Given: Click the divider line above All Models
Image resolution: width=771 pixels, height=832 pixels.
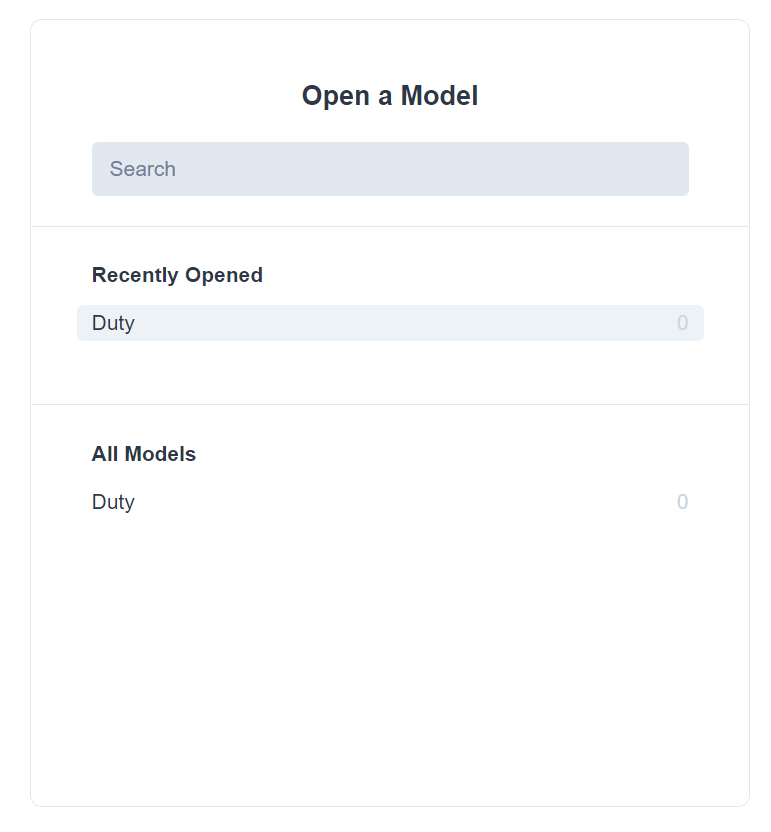Looking at the screenshot, I should coord(390,404).
